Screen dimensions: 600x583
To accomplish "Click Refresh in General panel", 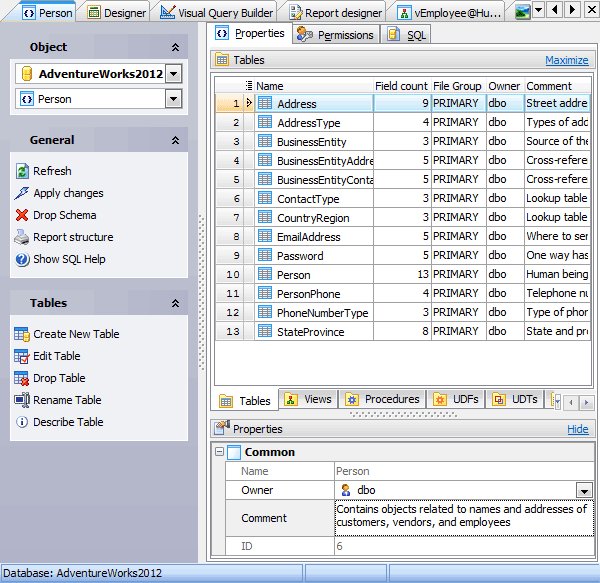I will click(x=52, y=171).
